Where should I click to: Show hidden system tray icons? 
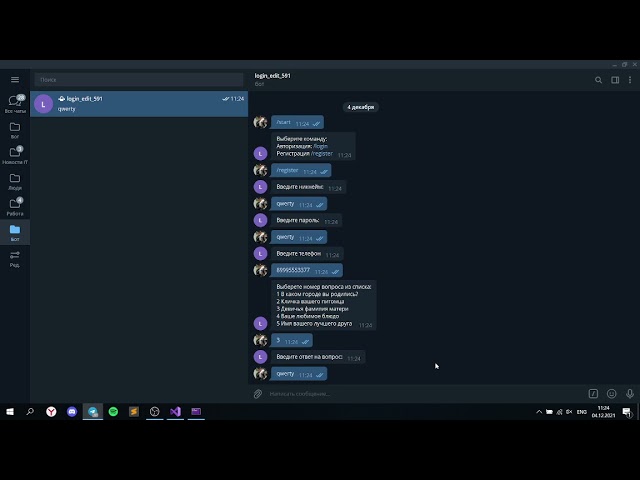click(539, 412)
